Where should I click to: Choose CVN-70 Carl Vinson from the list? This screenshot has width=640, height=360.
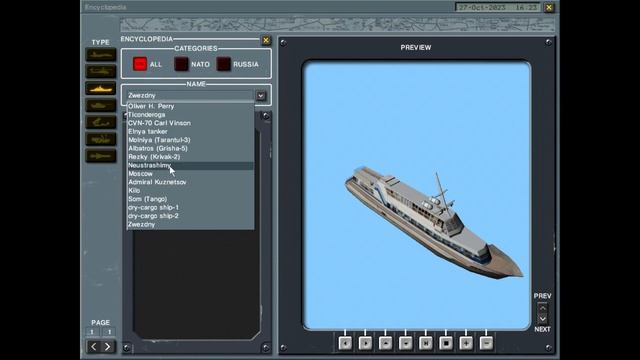tap(191, 123)
